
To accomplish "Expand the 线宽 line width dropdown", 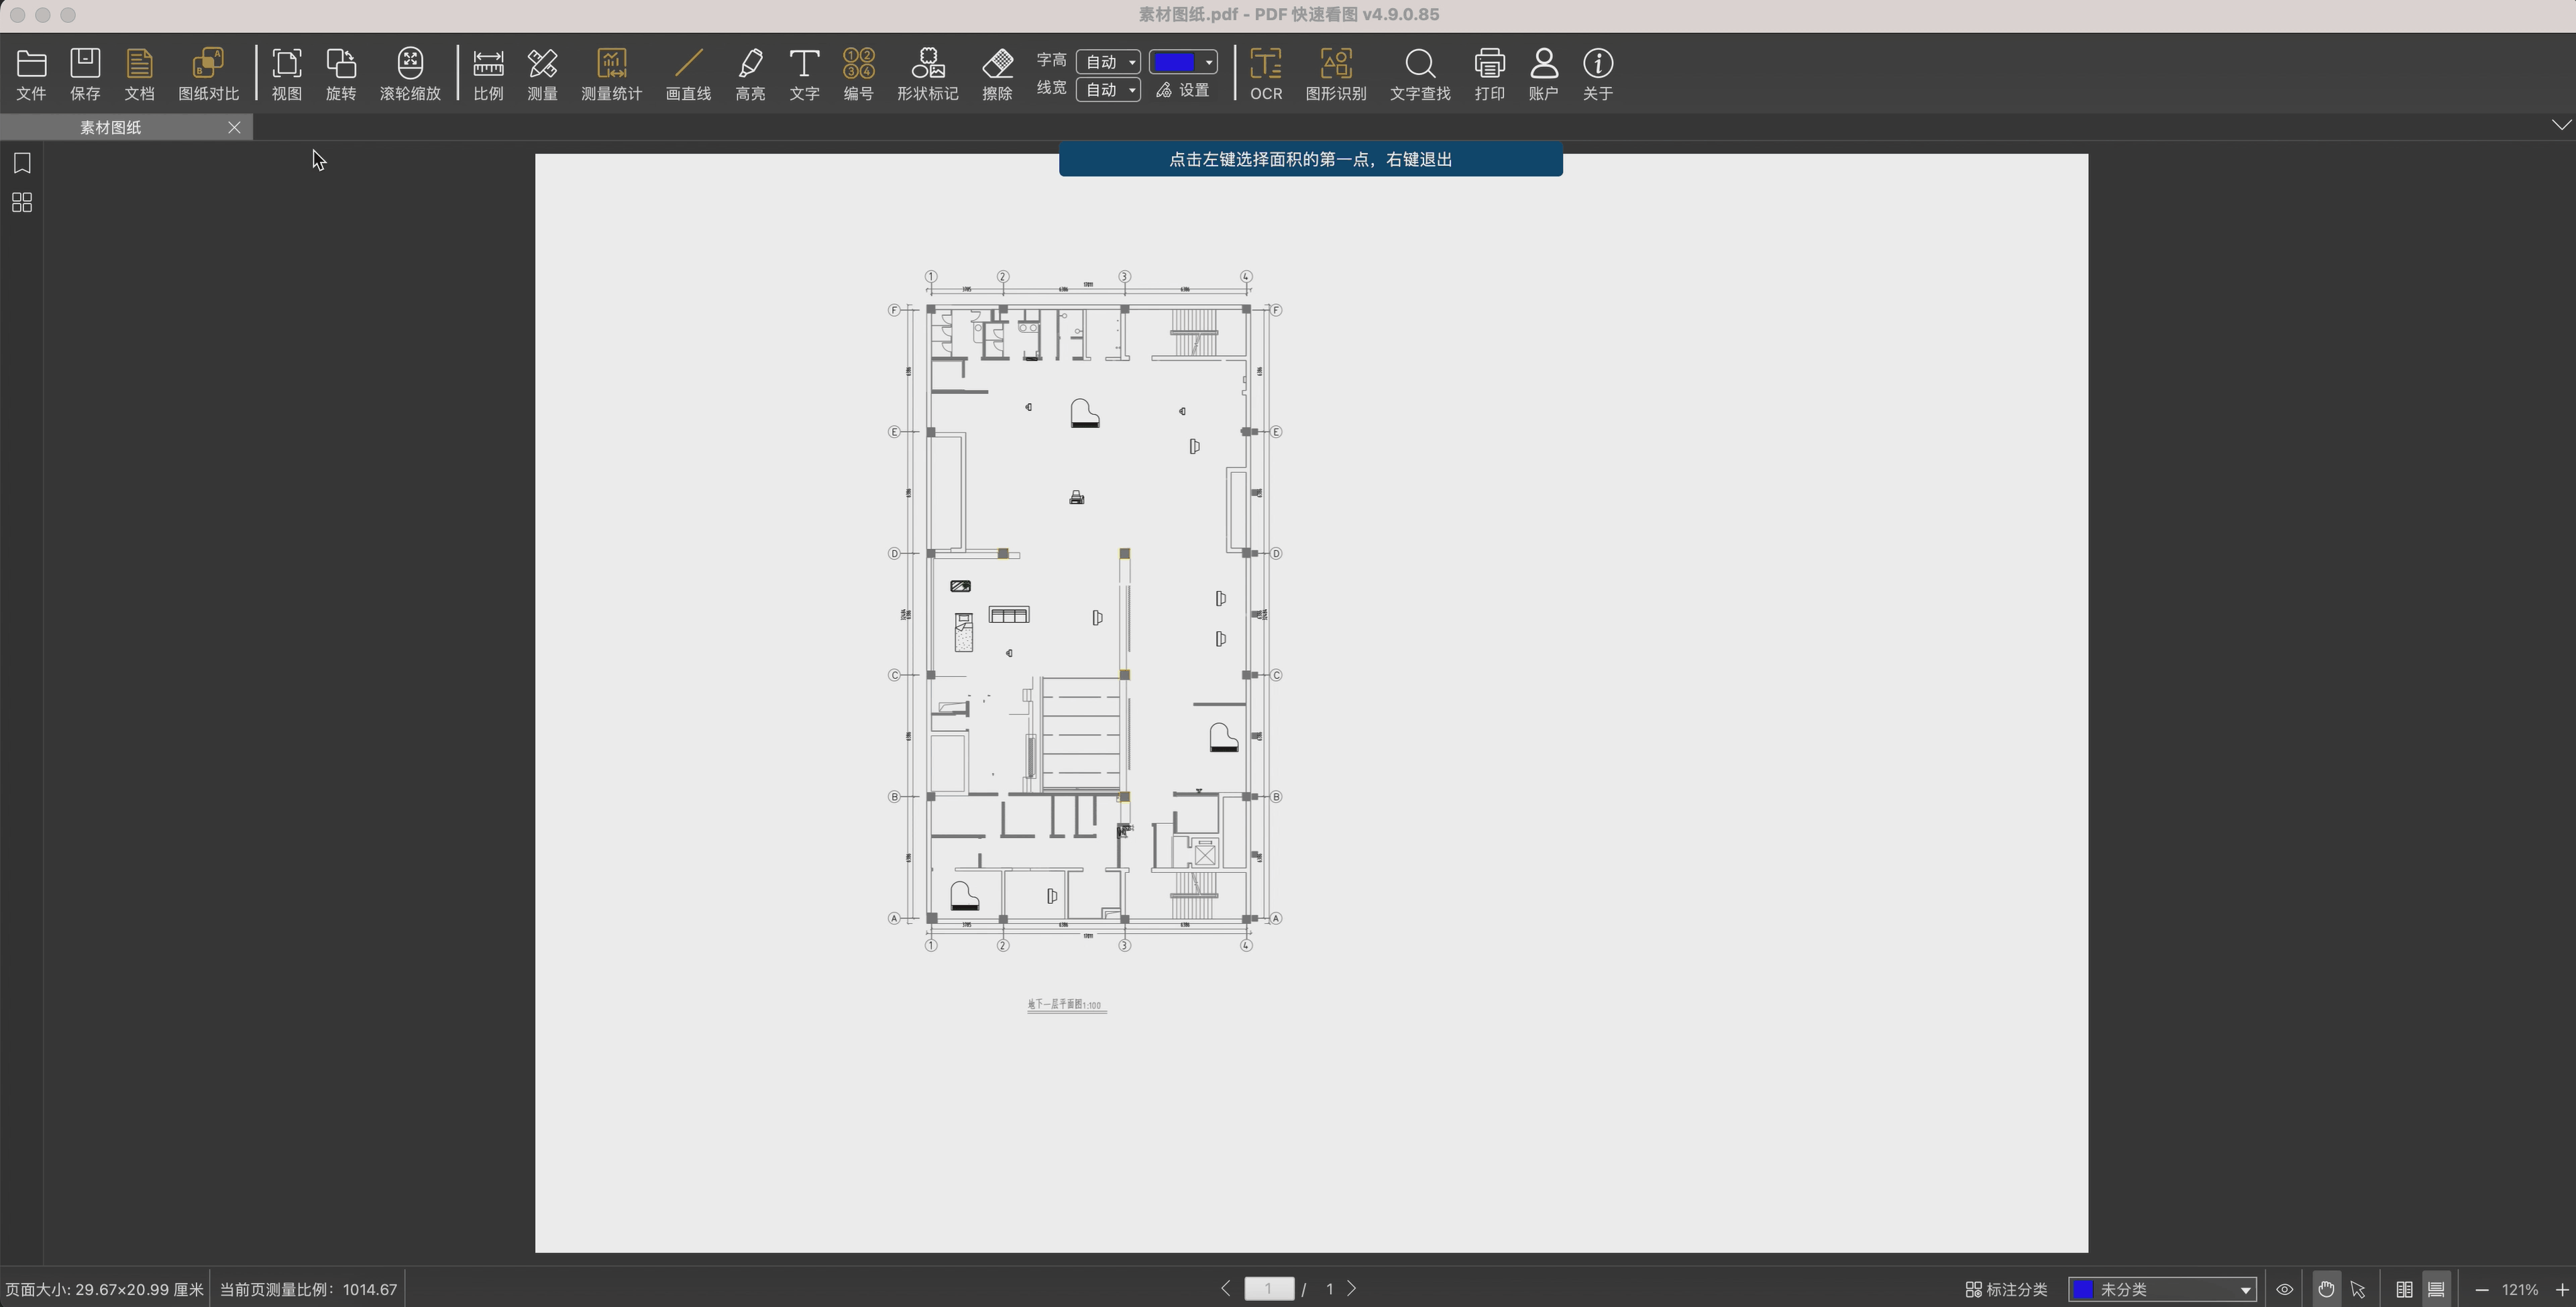I will tap(1109, 90).
